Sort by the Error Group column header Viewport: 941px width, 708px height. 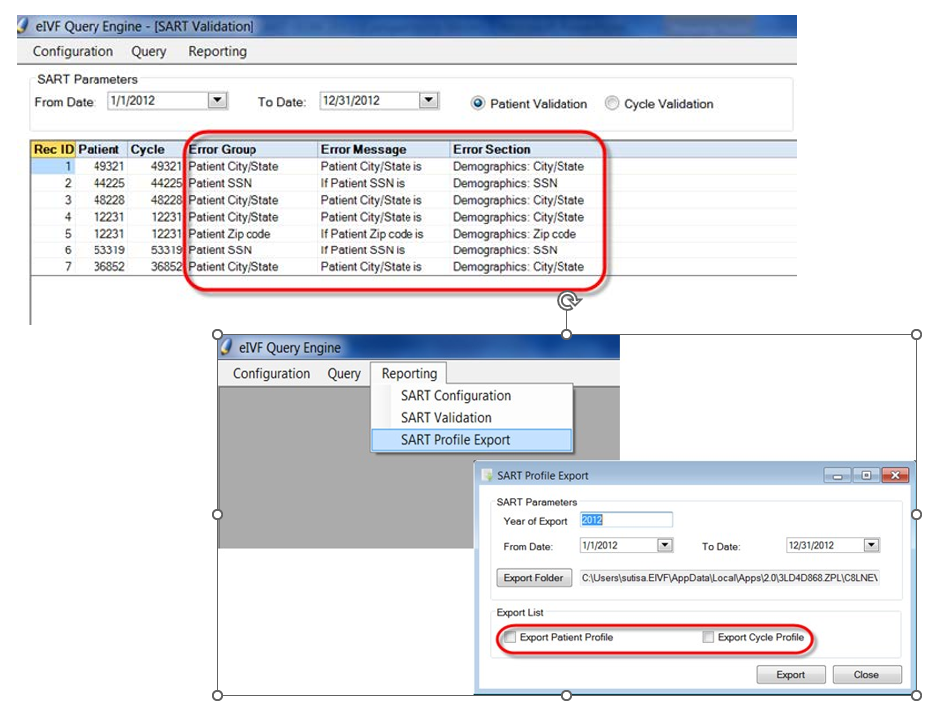point(223,149)
